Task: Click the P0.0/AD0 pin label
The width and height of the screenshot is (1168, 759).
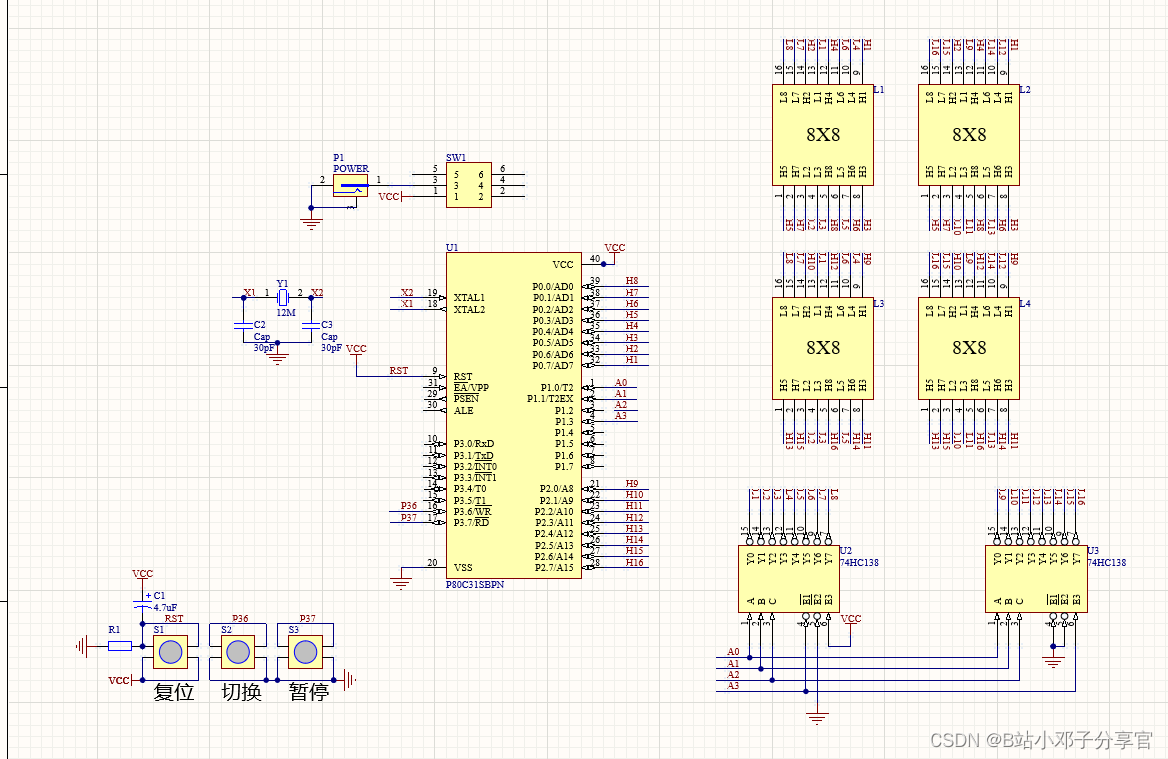Action: (553, 287)
